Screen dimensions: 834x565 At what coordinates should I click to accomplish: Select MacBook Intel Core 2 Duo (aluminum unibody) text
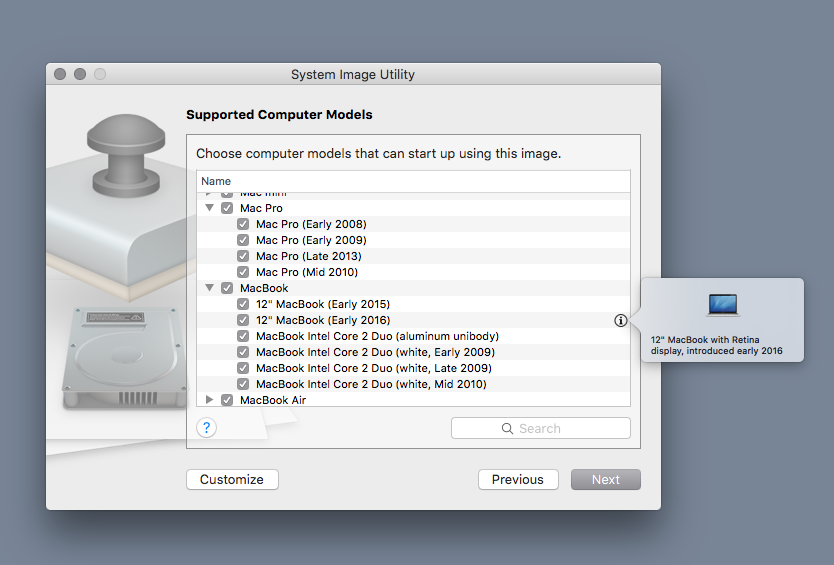click(x=377, y=336)
